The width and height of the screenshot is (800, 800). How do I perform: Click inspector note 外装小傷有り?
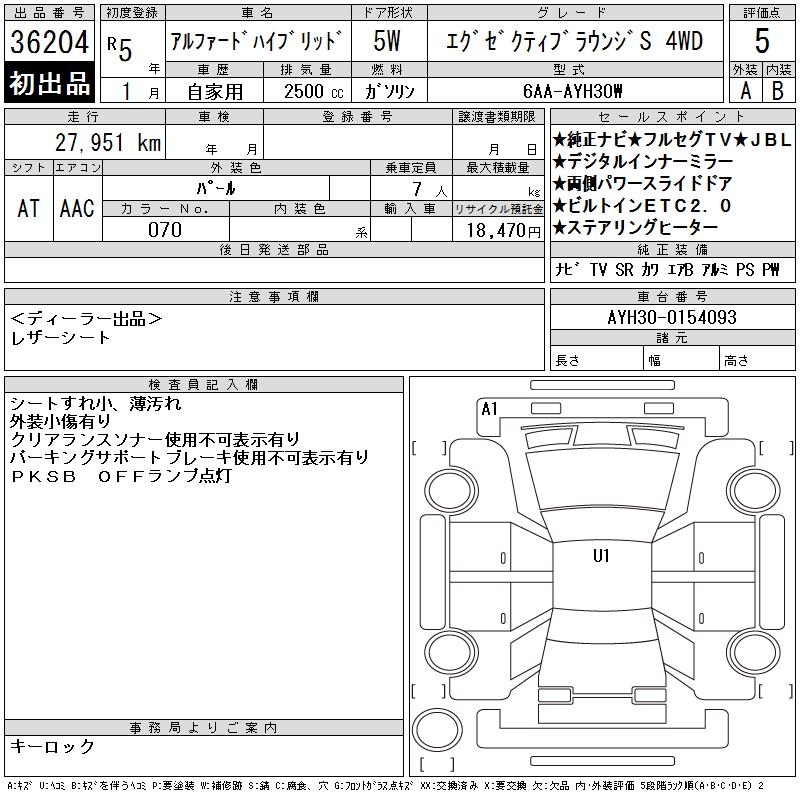point(61,421)
